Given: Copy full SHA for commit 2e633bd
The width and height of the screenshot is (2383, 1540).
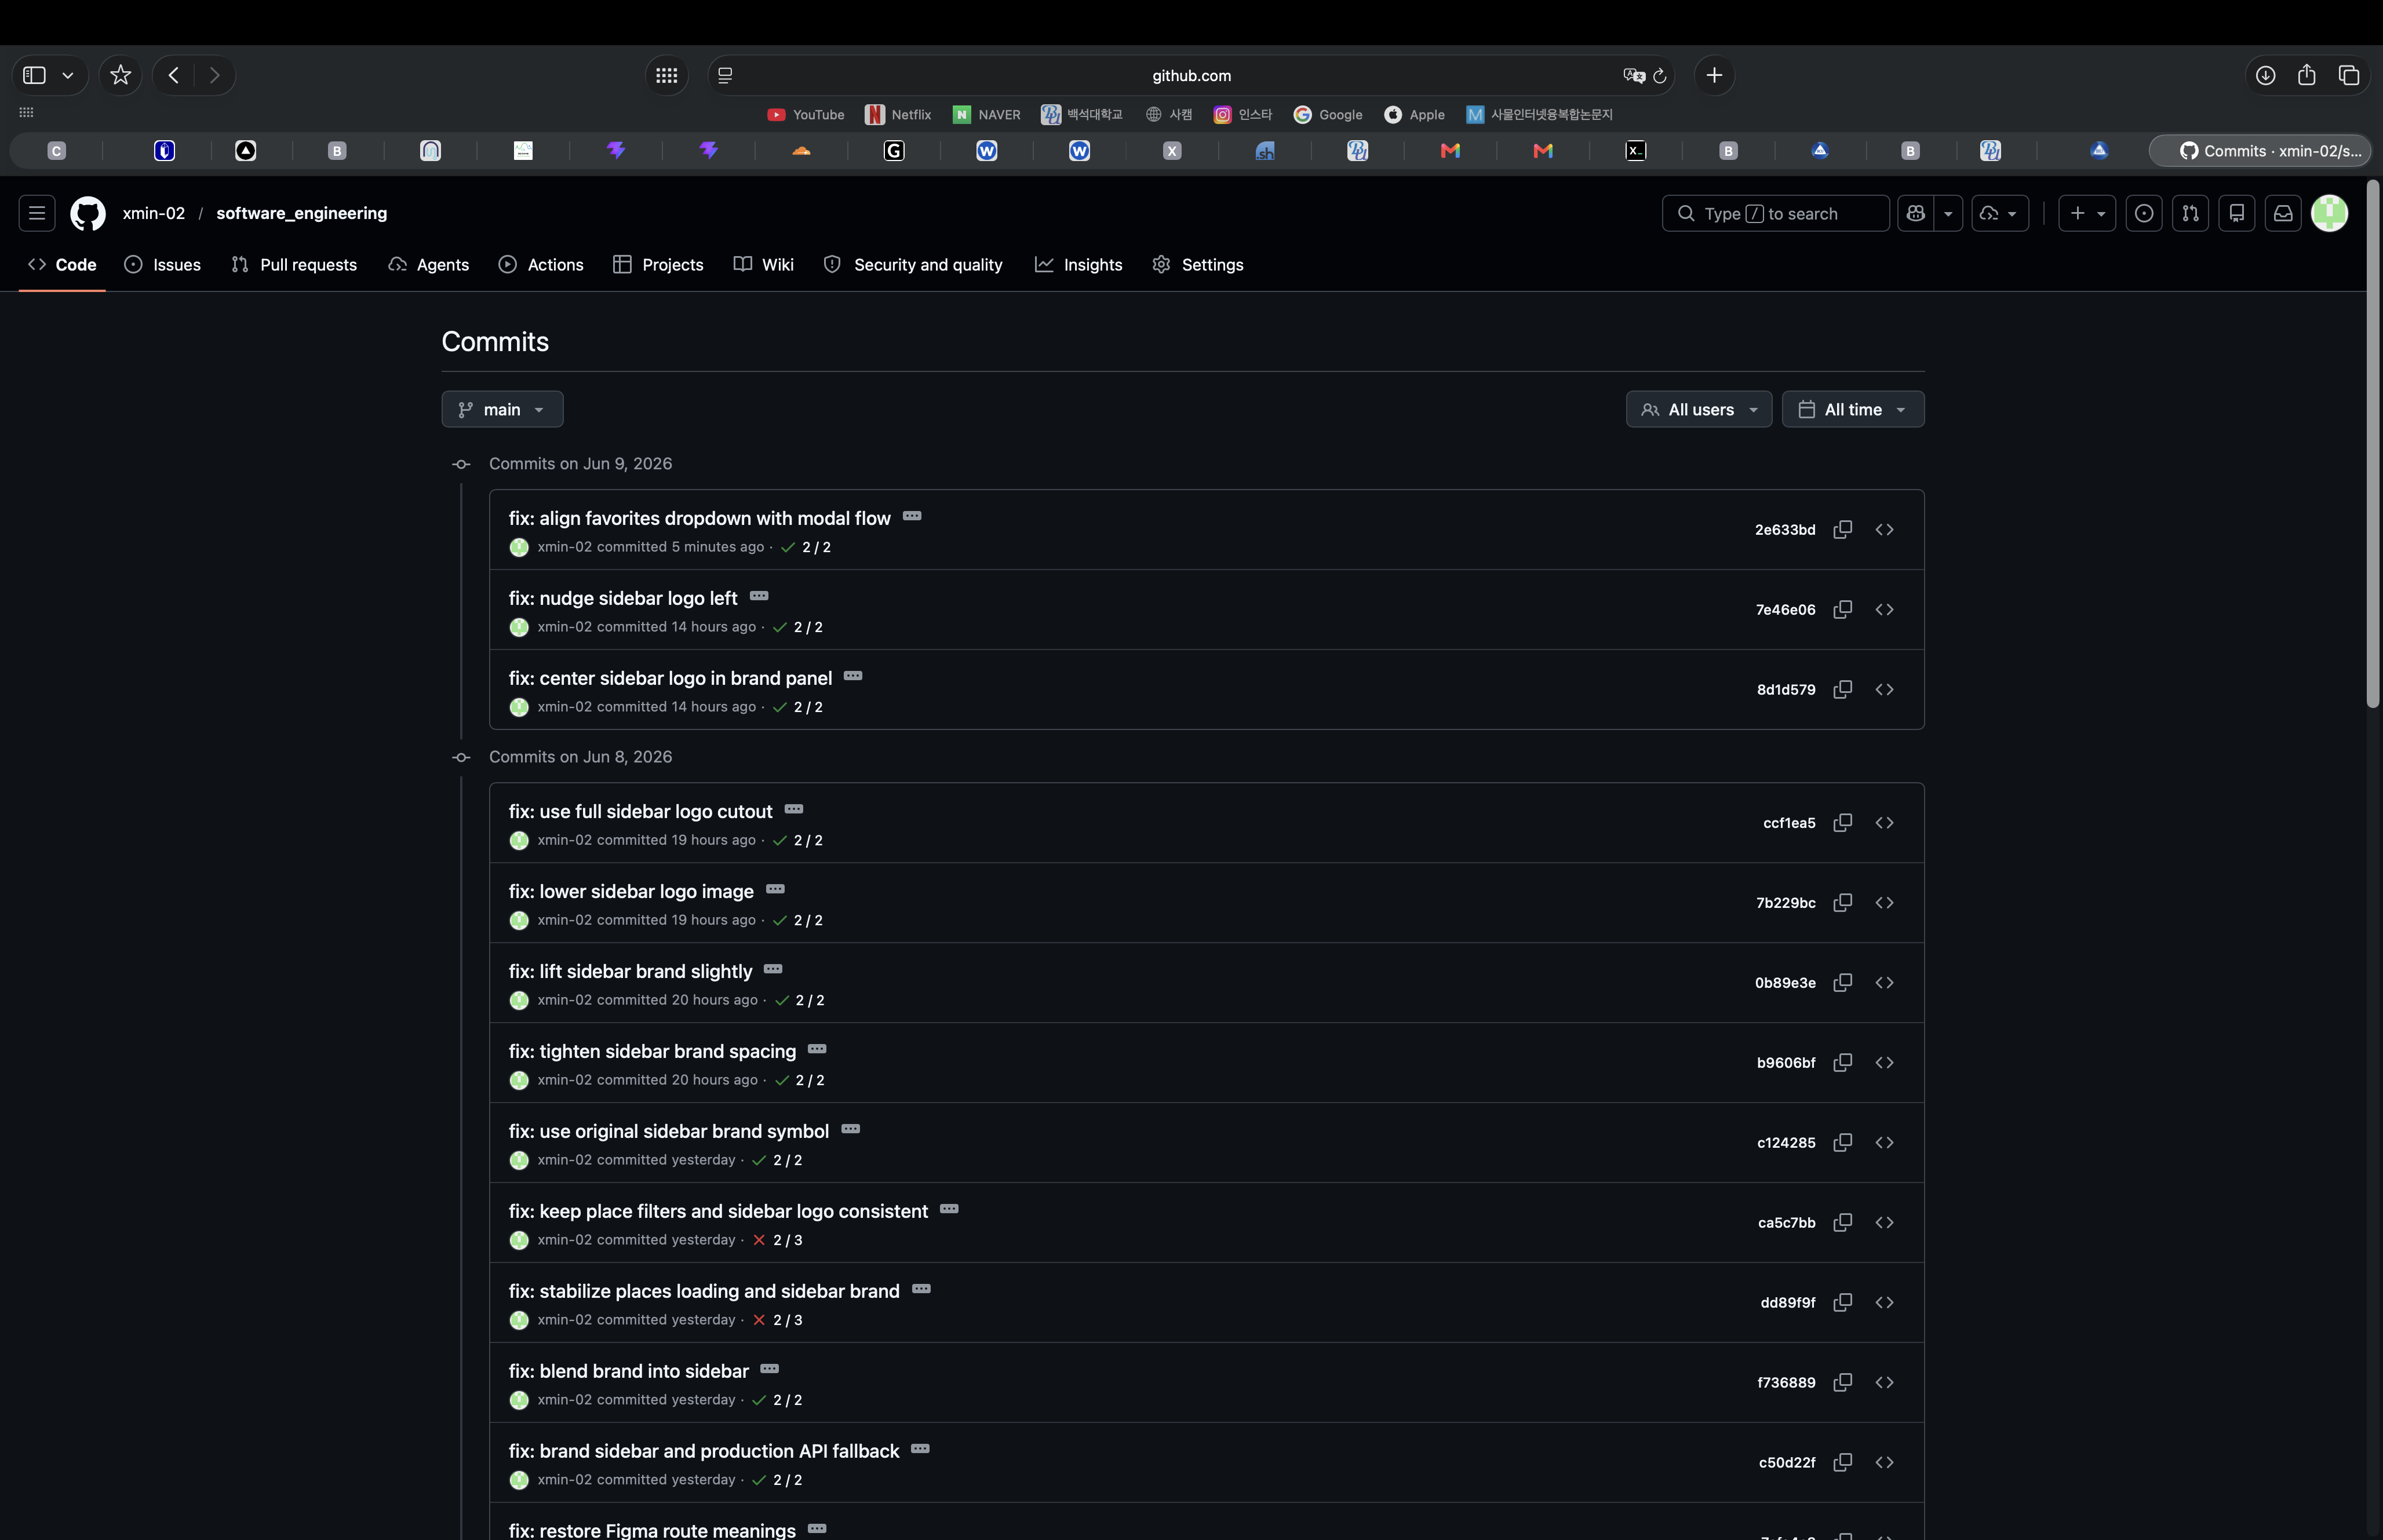Looking at the screenshot, I should click(1842, 529).
